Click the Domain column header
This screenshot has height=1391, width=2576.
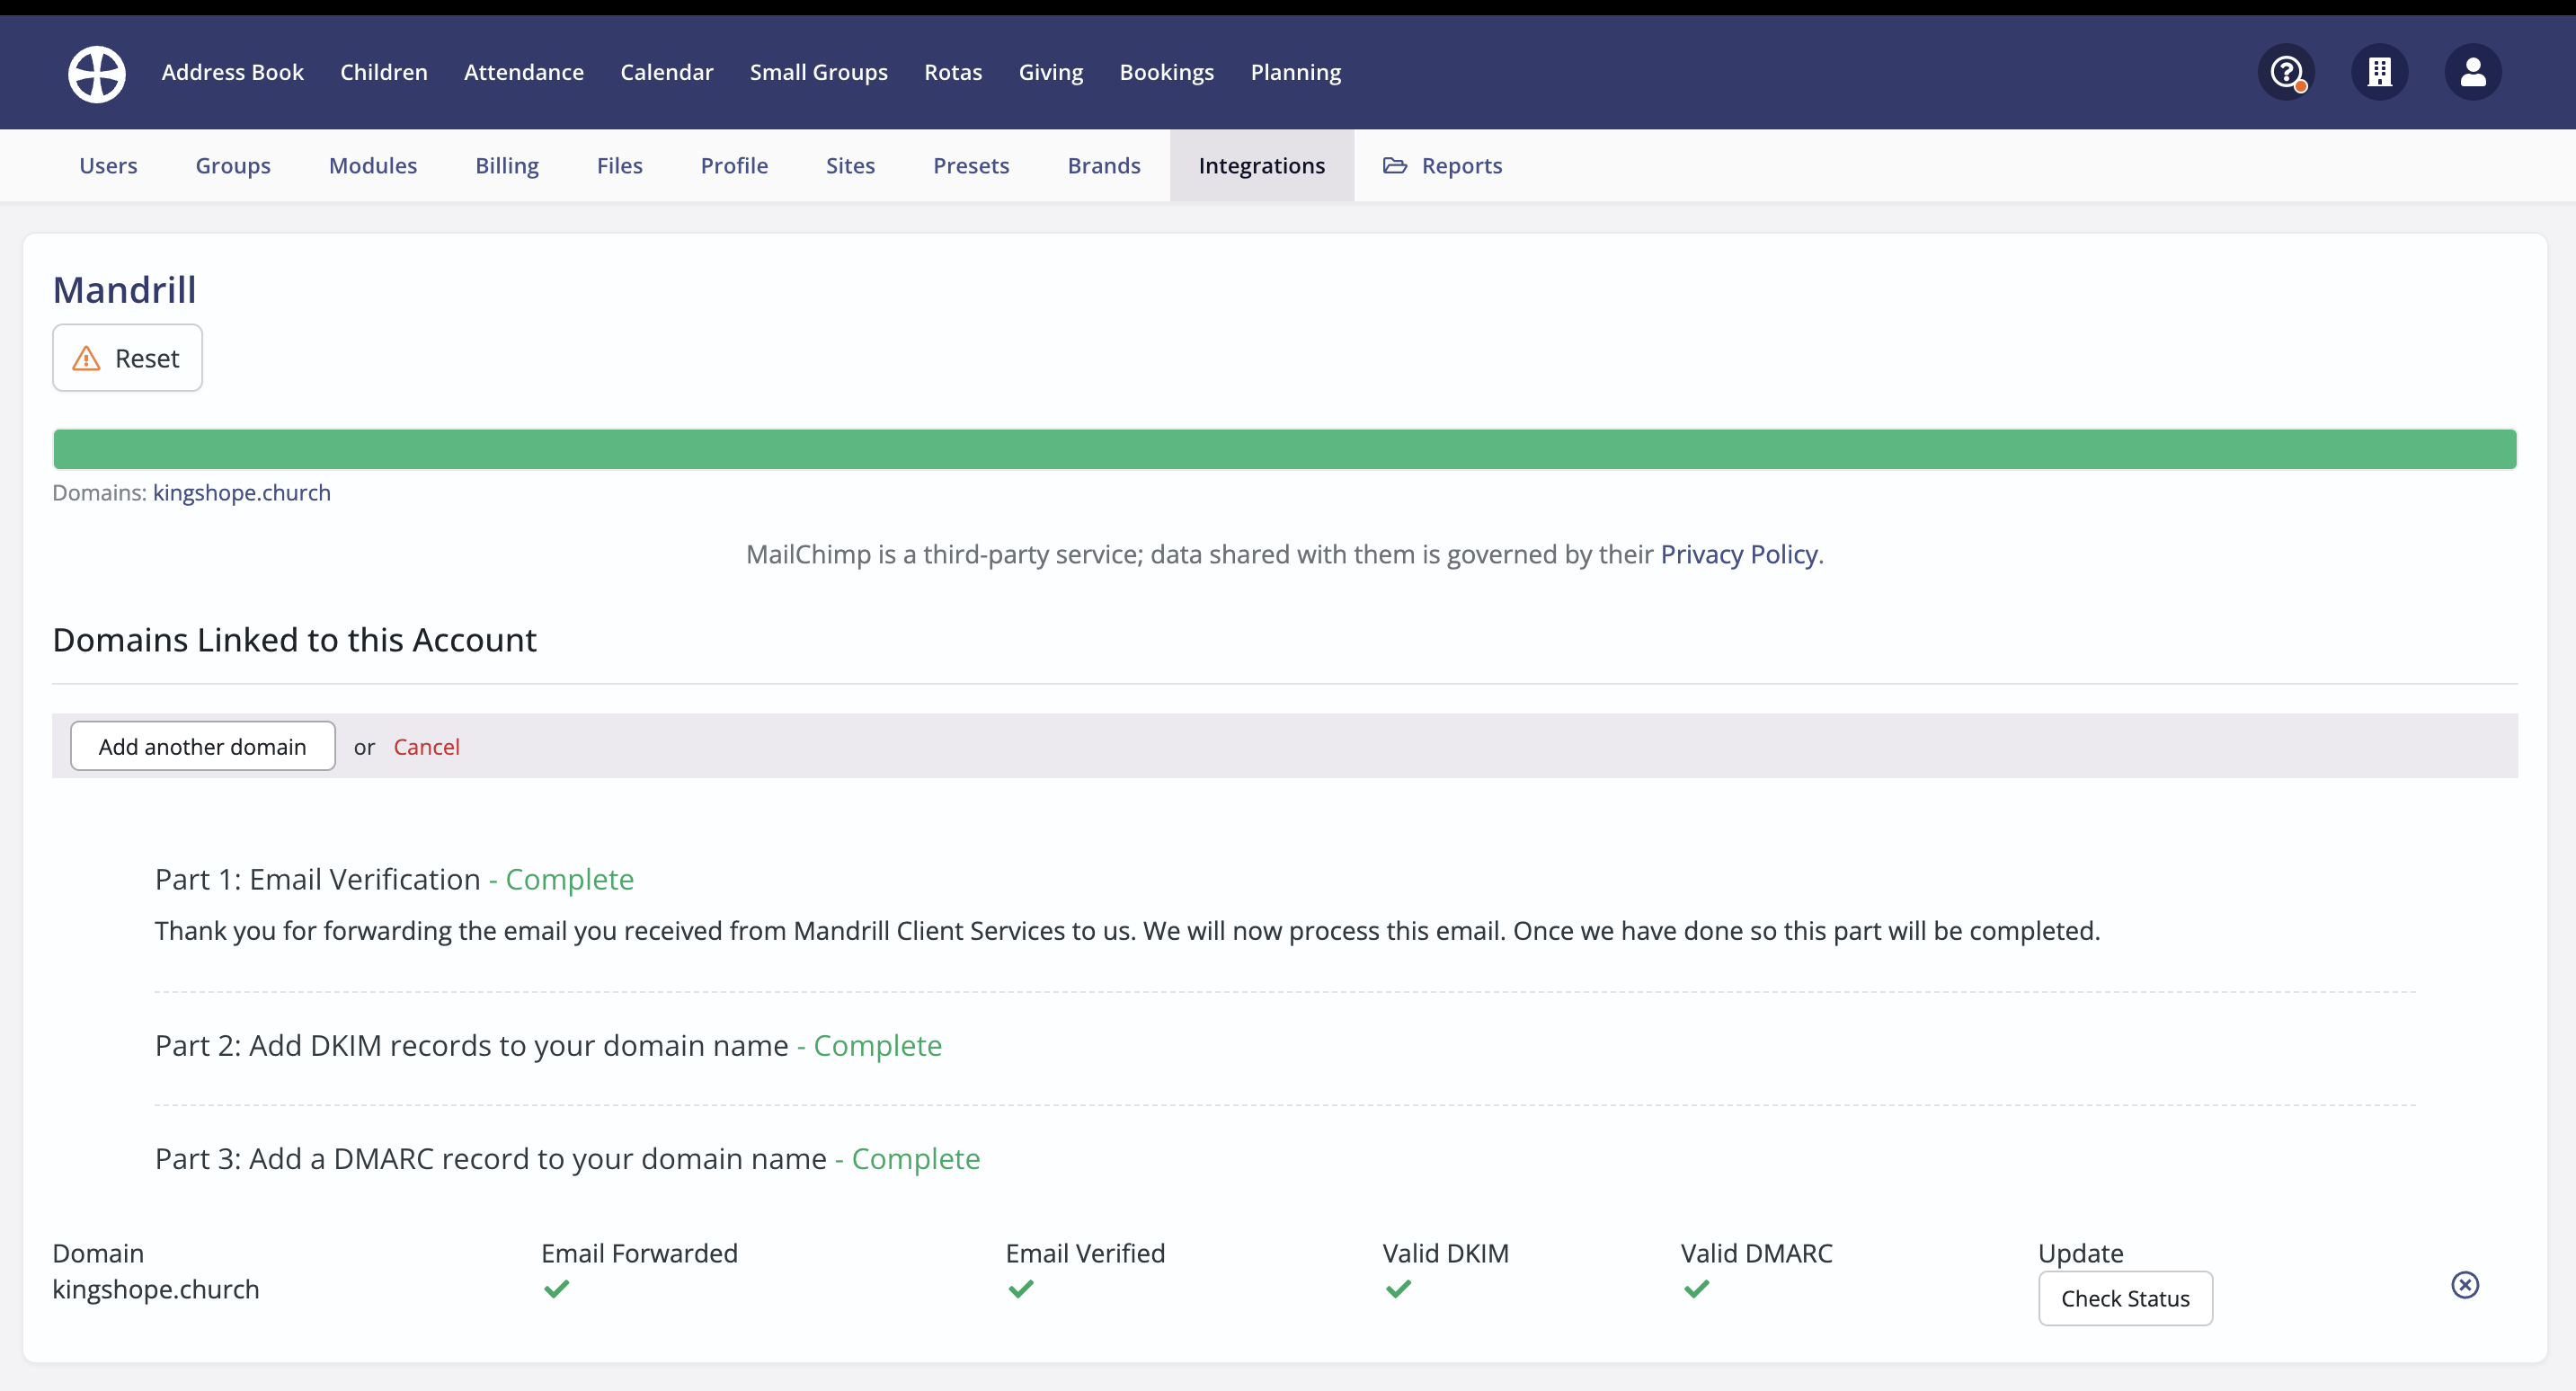tap(98, 1253)
